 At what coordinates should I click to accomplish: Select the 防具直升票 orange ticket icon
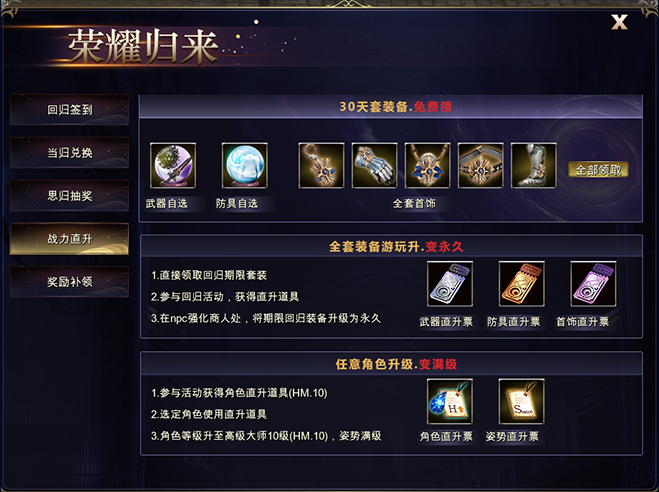pyautogui.click(x=522, y=284)
